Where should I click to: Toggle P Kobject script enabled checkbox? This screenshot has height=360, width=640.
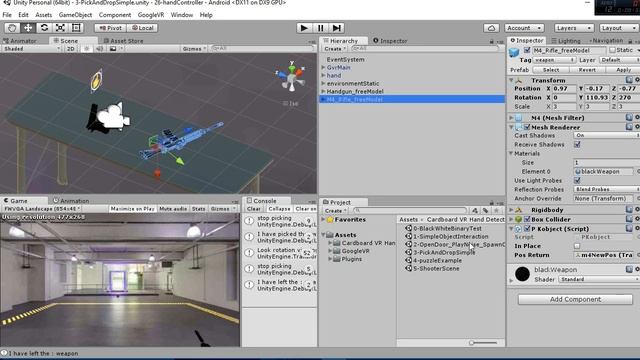[527, 229]
